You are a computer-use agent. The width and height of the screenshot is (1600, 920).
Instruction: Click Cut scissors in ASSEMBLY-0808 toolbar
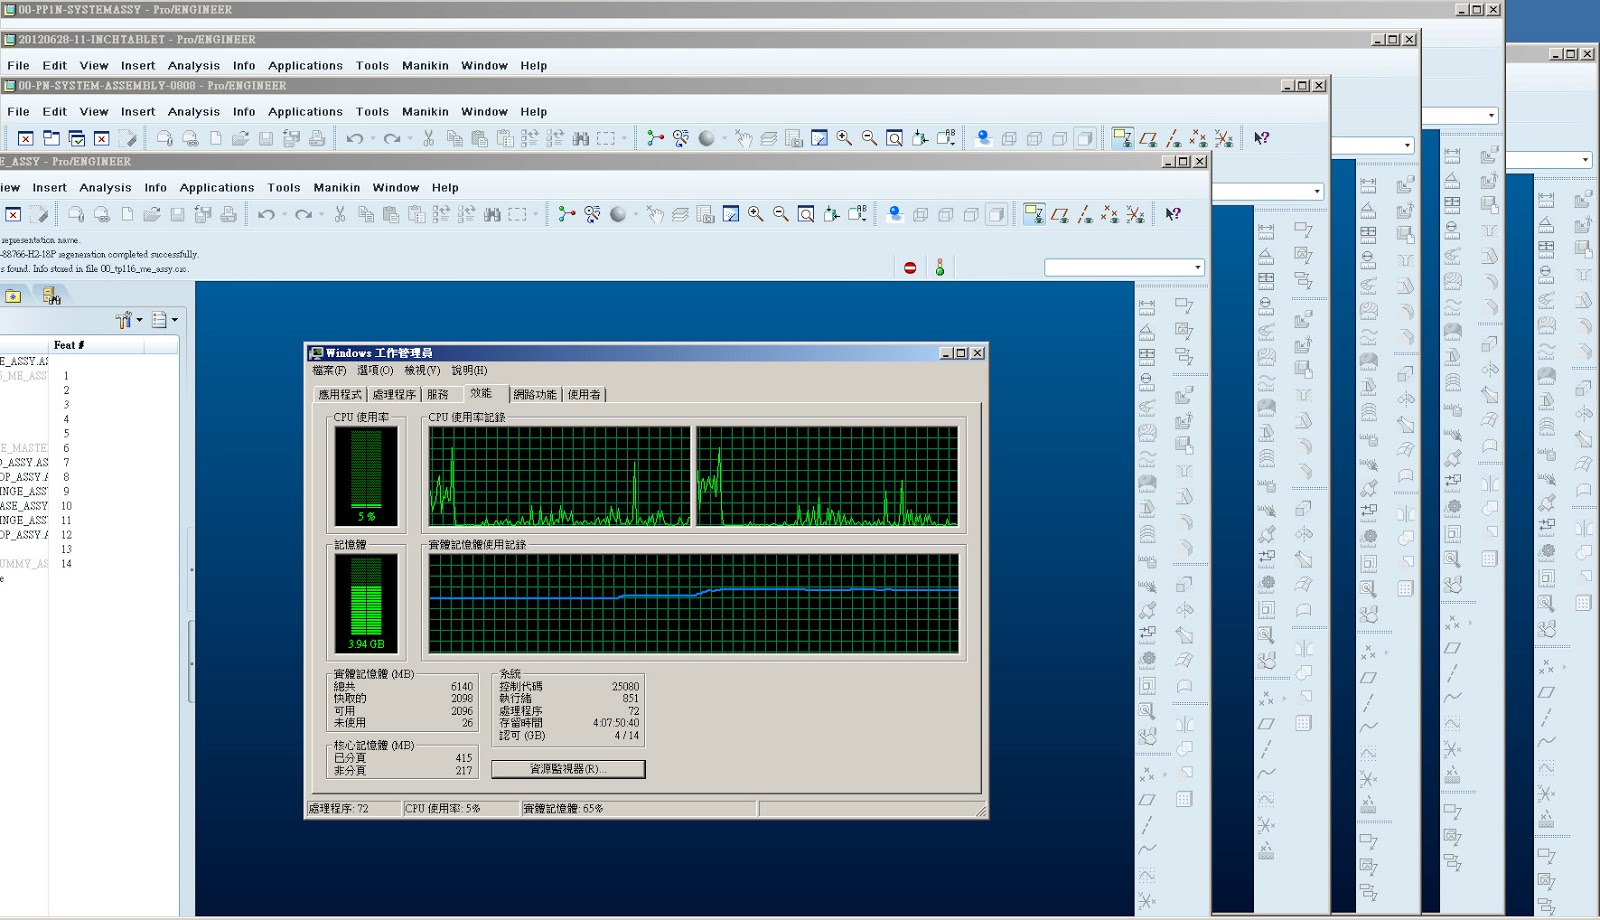pos(428,138)
